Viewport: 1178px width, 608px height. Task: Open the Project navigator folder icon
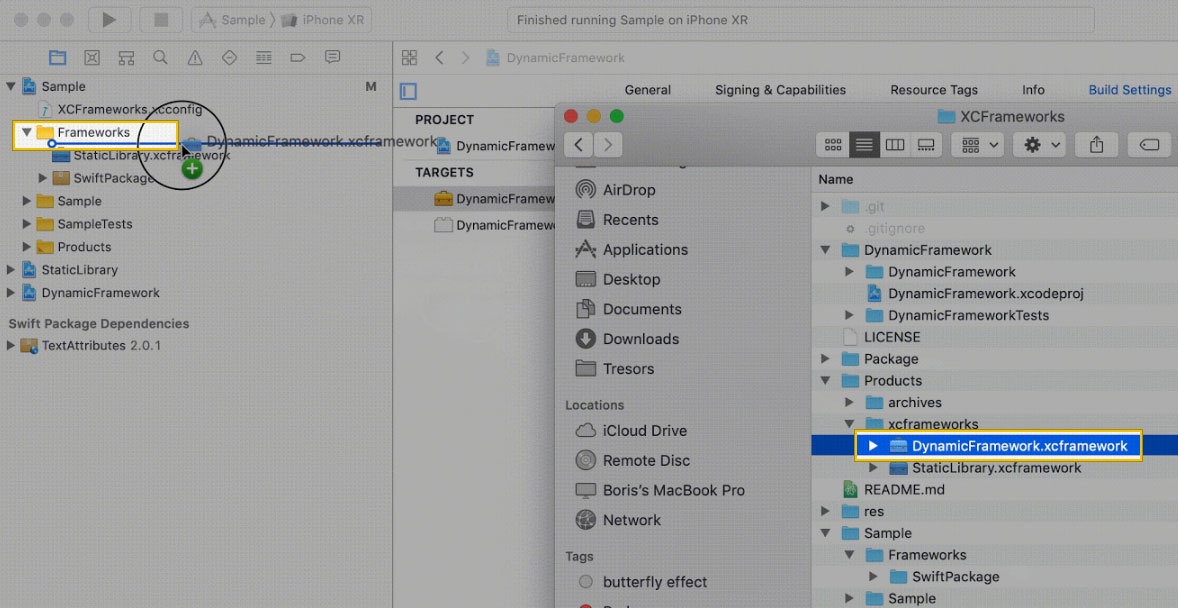click(x=58, y=57)
